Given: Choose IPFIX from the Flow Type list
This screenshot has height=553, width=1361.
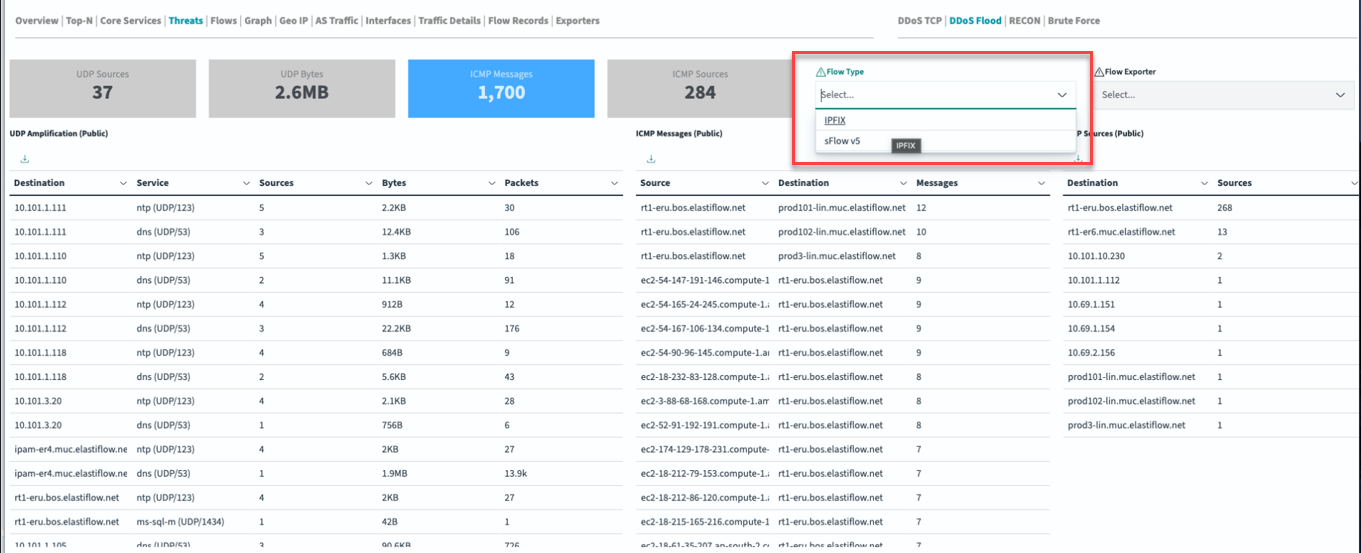Looking at the screenshot, I should pos(835,120).
